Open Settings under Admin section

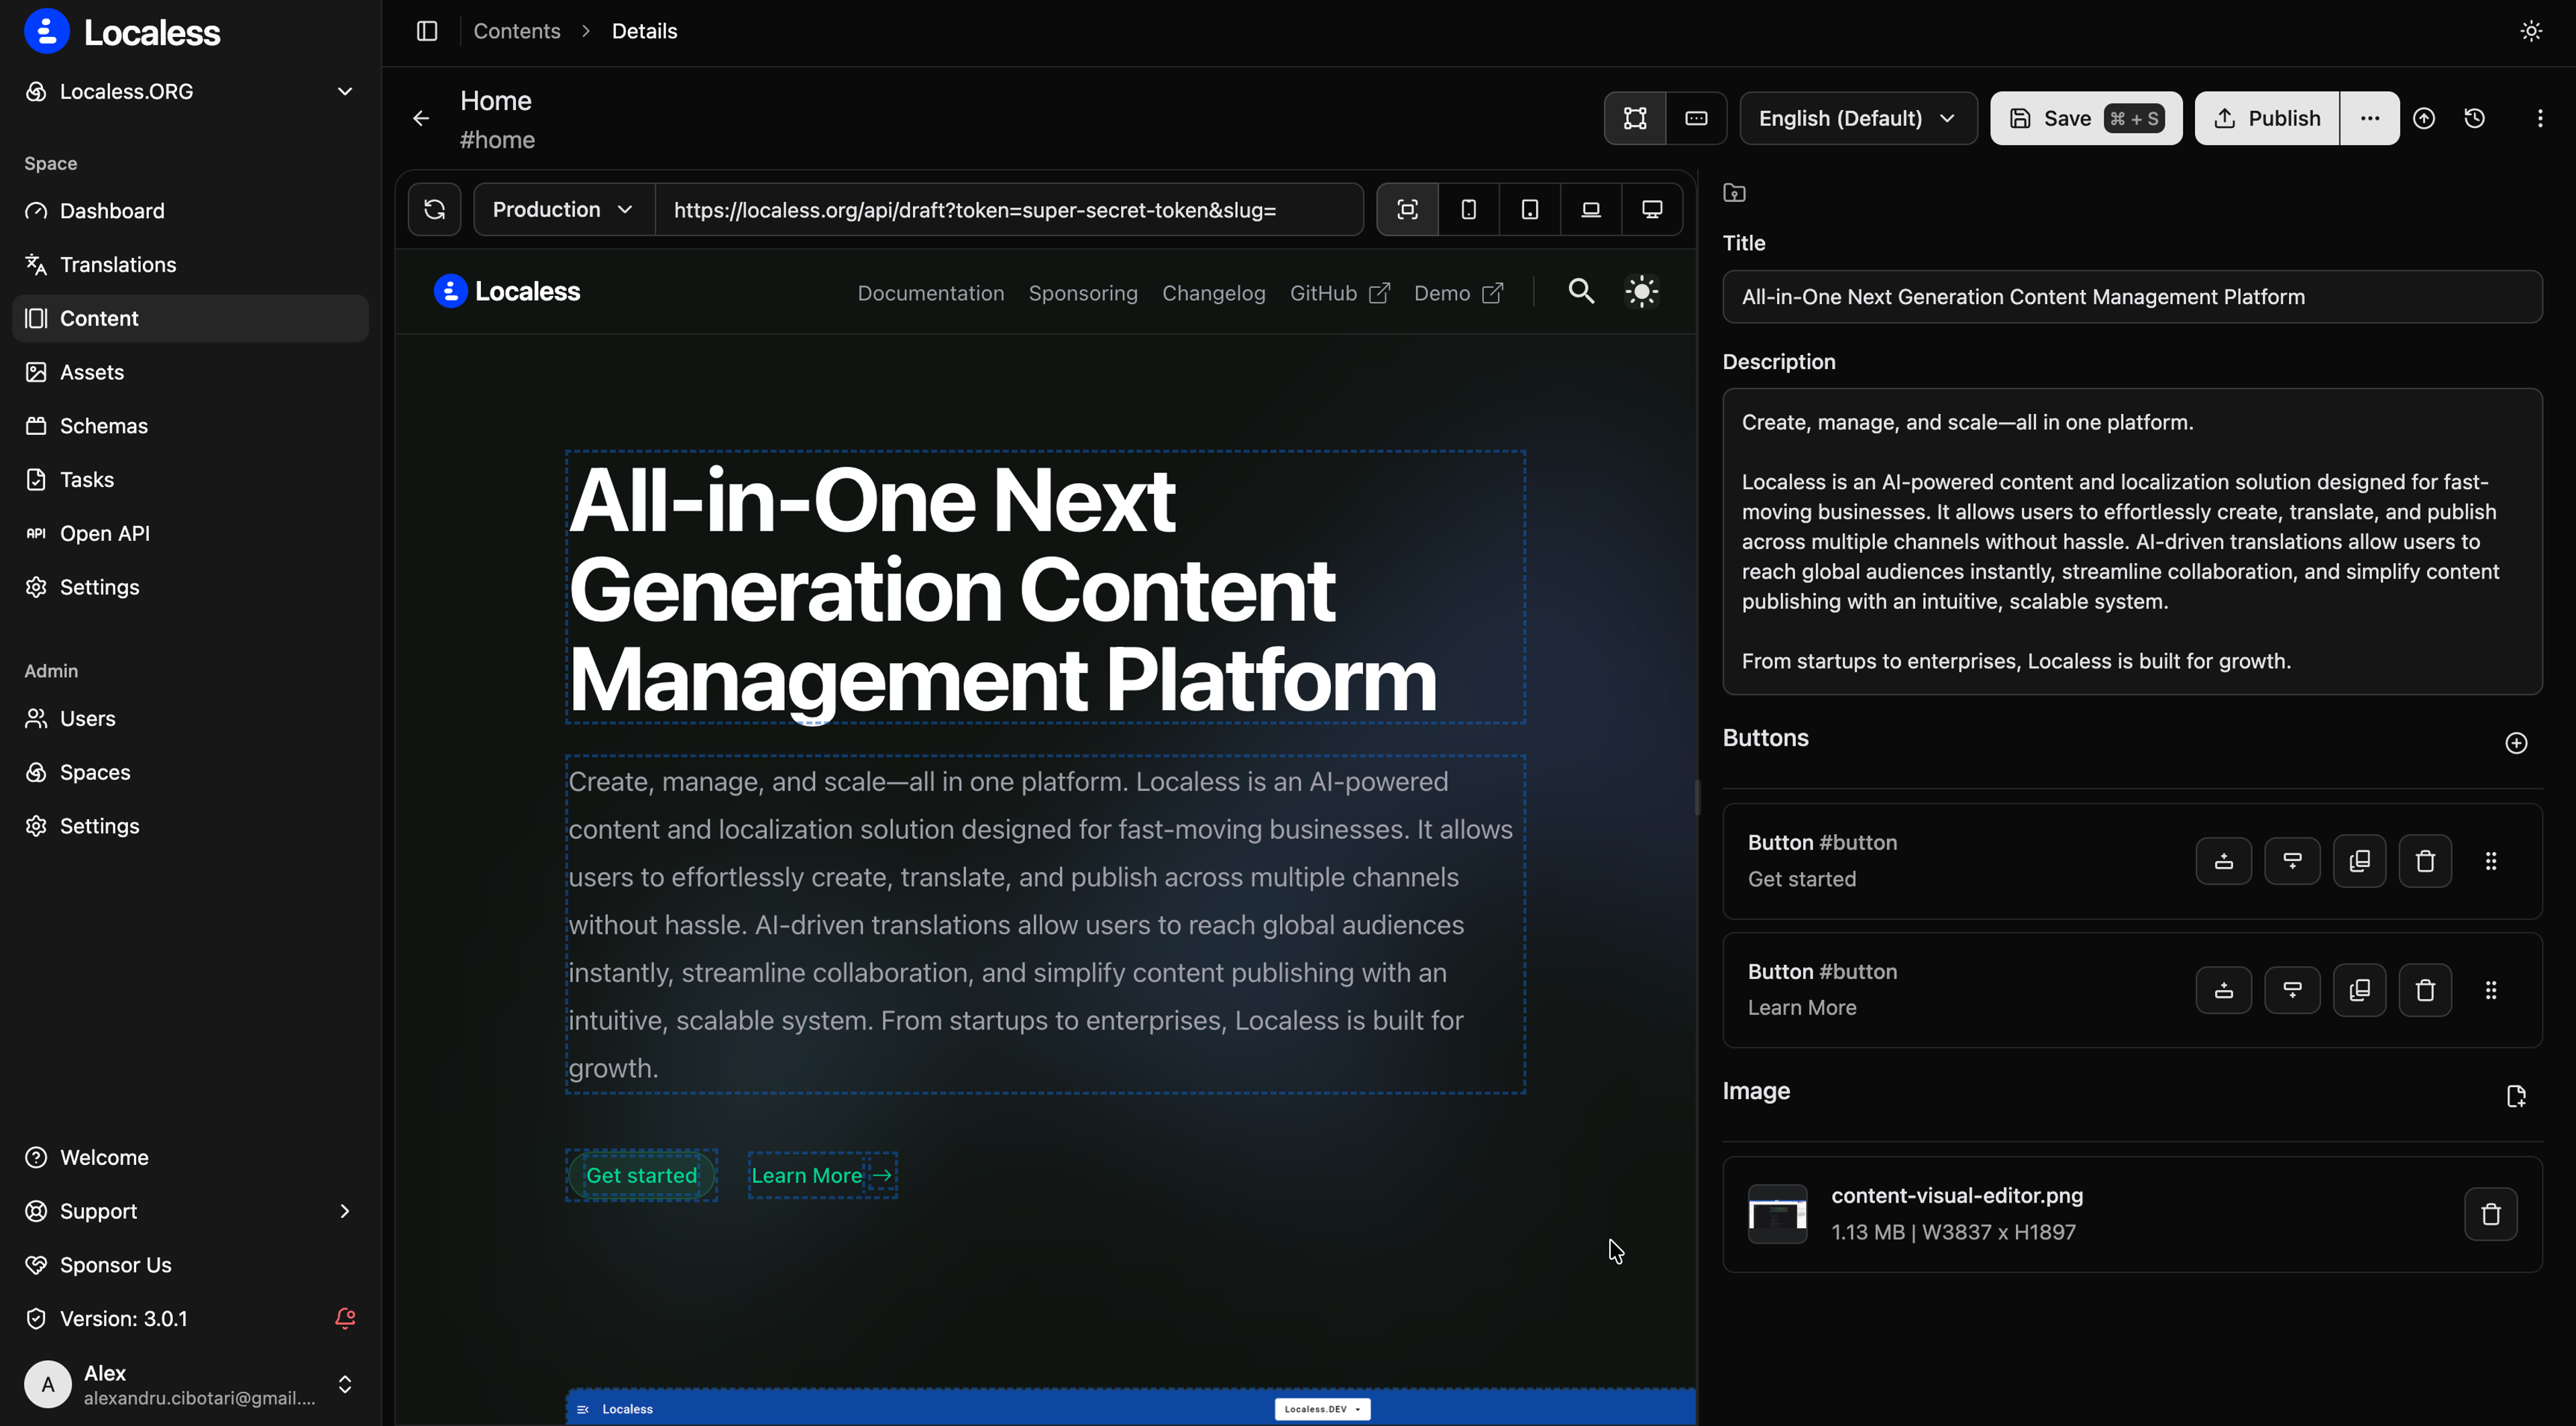[x=190, y=826]
